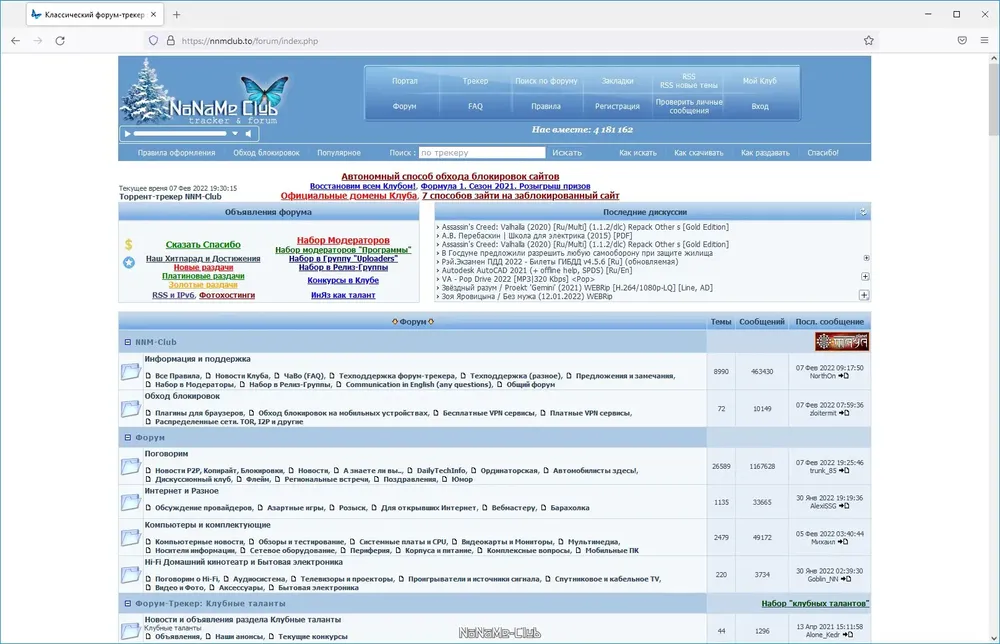This screenshot has height=644, width=1000.
Task: Click the Вход login link
Action: tap(760, 106)
